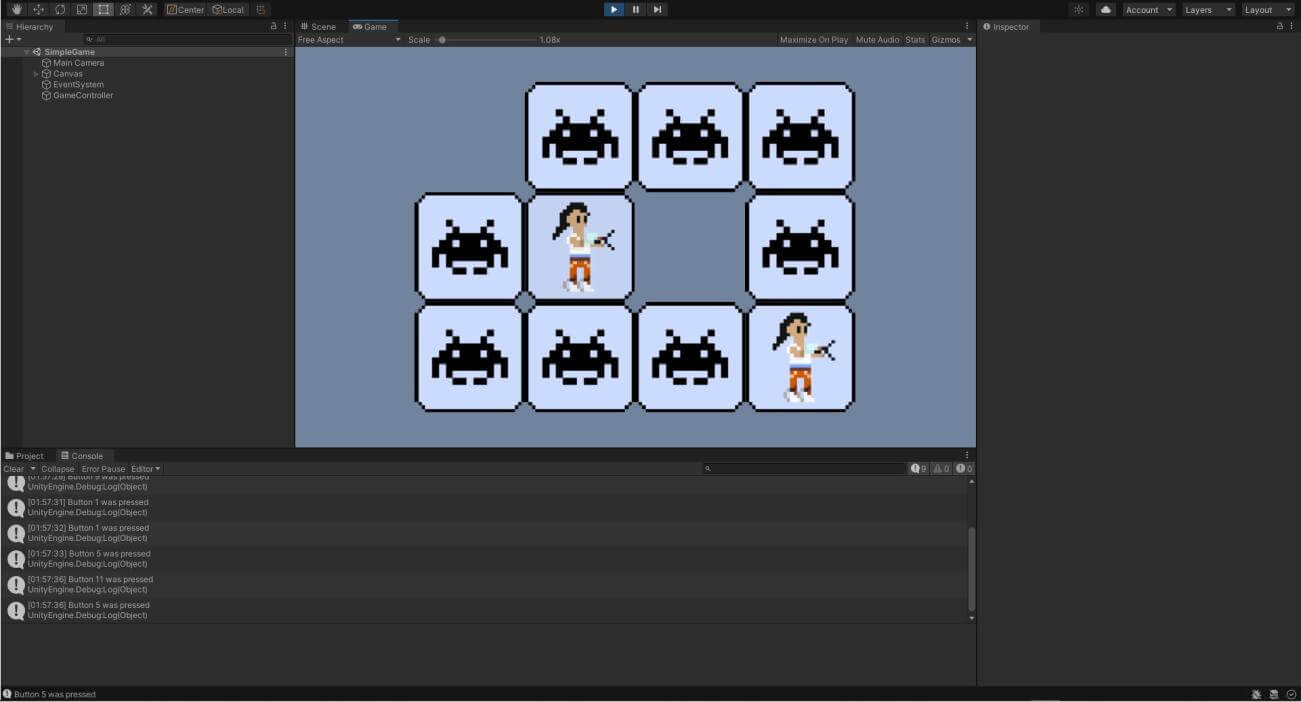Open SimpleGame scene kebab menu
This screenshot has width=1301, height=702.
[286, 51]
